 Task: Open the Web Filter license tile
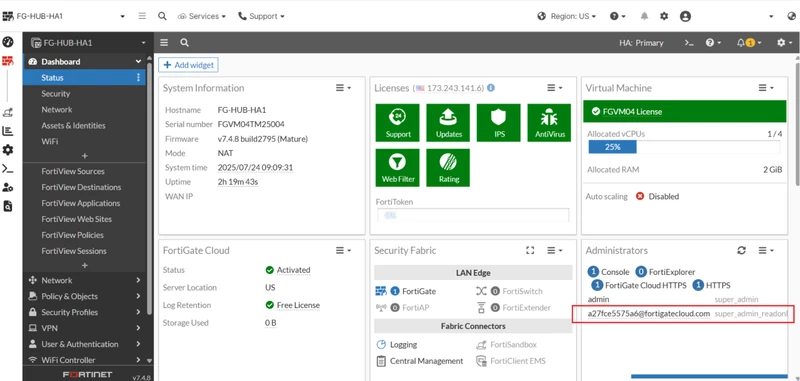pyautogui.click(x=397, y=167)
